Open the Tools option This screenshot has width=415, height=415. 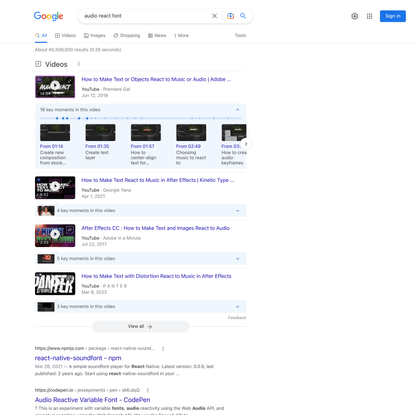pyautogui.click(x=240, y=35)
